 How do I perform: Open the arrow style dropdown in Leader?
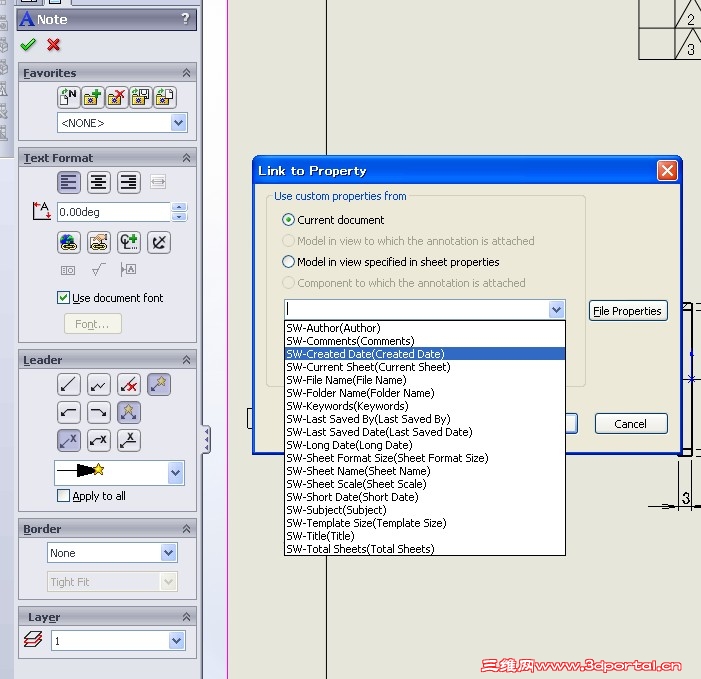(175, 473)
